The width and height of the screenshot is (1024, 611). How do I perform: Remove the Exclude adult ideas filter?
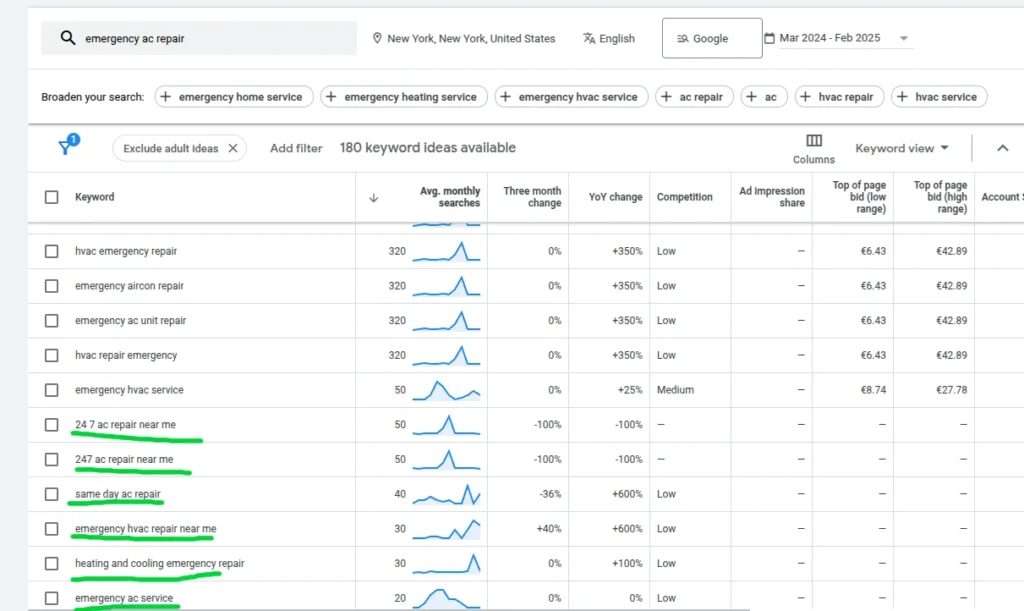tap(233, 148)
